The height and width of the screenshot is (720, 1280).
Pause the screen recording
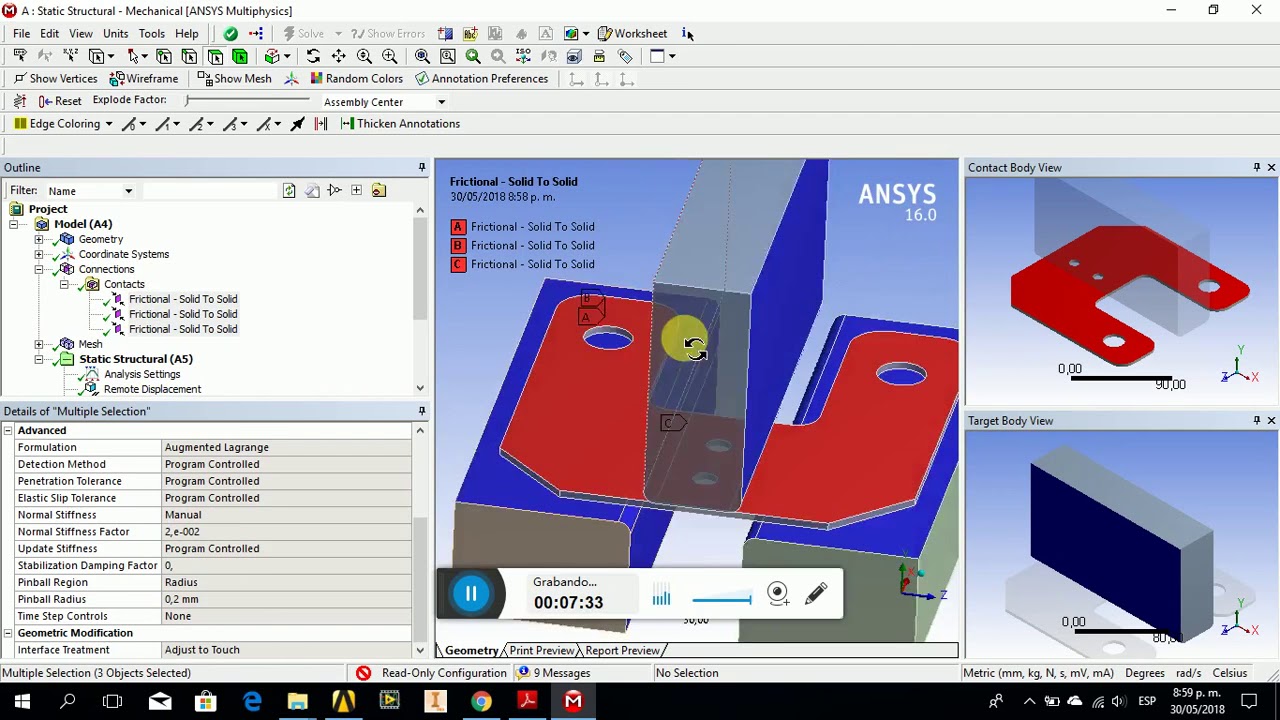coord(471,594)
